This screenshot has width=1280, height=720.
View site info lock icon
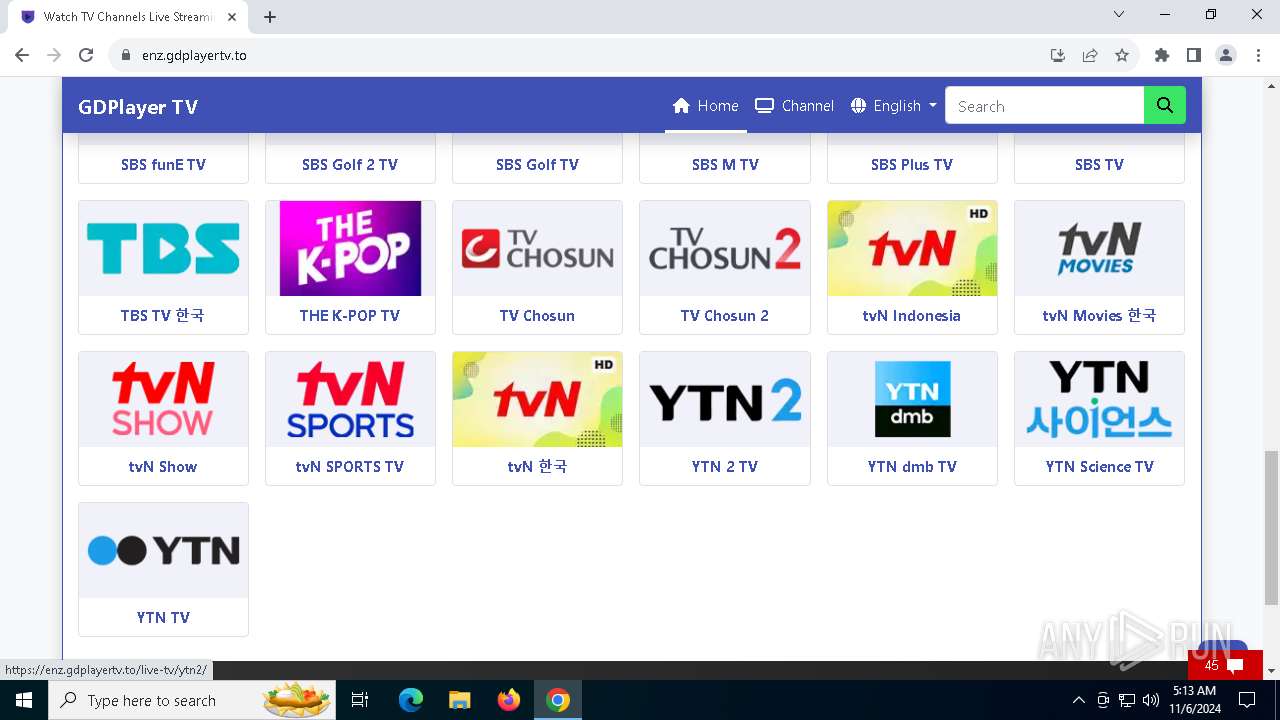126,55
